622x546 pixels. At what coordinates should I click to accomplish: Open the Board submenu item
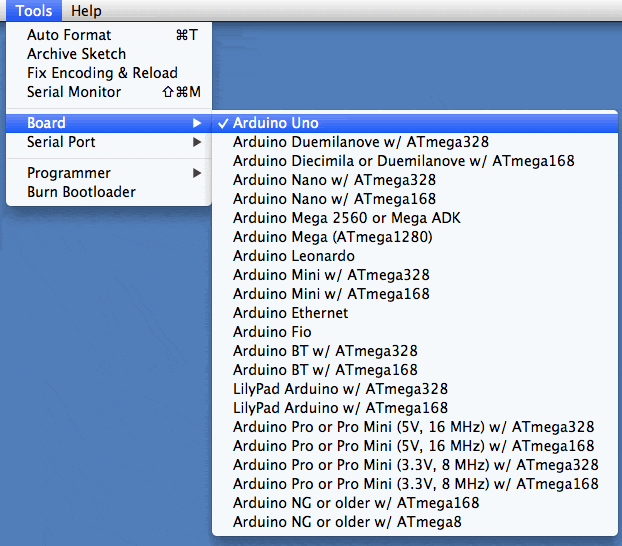click(x=109, y=123)
